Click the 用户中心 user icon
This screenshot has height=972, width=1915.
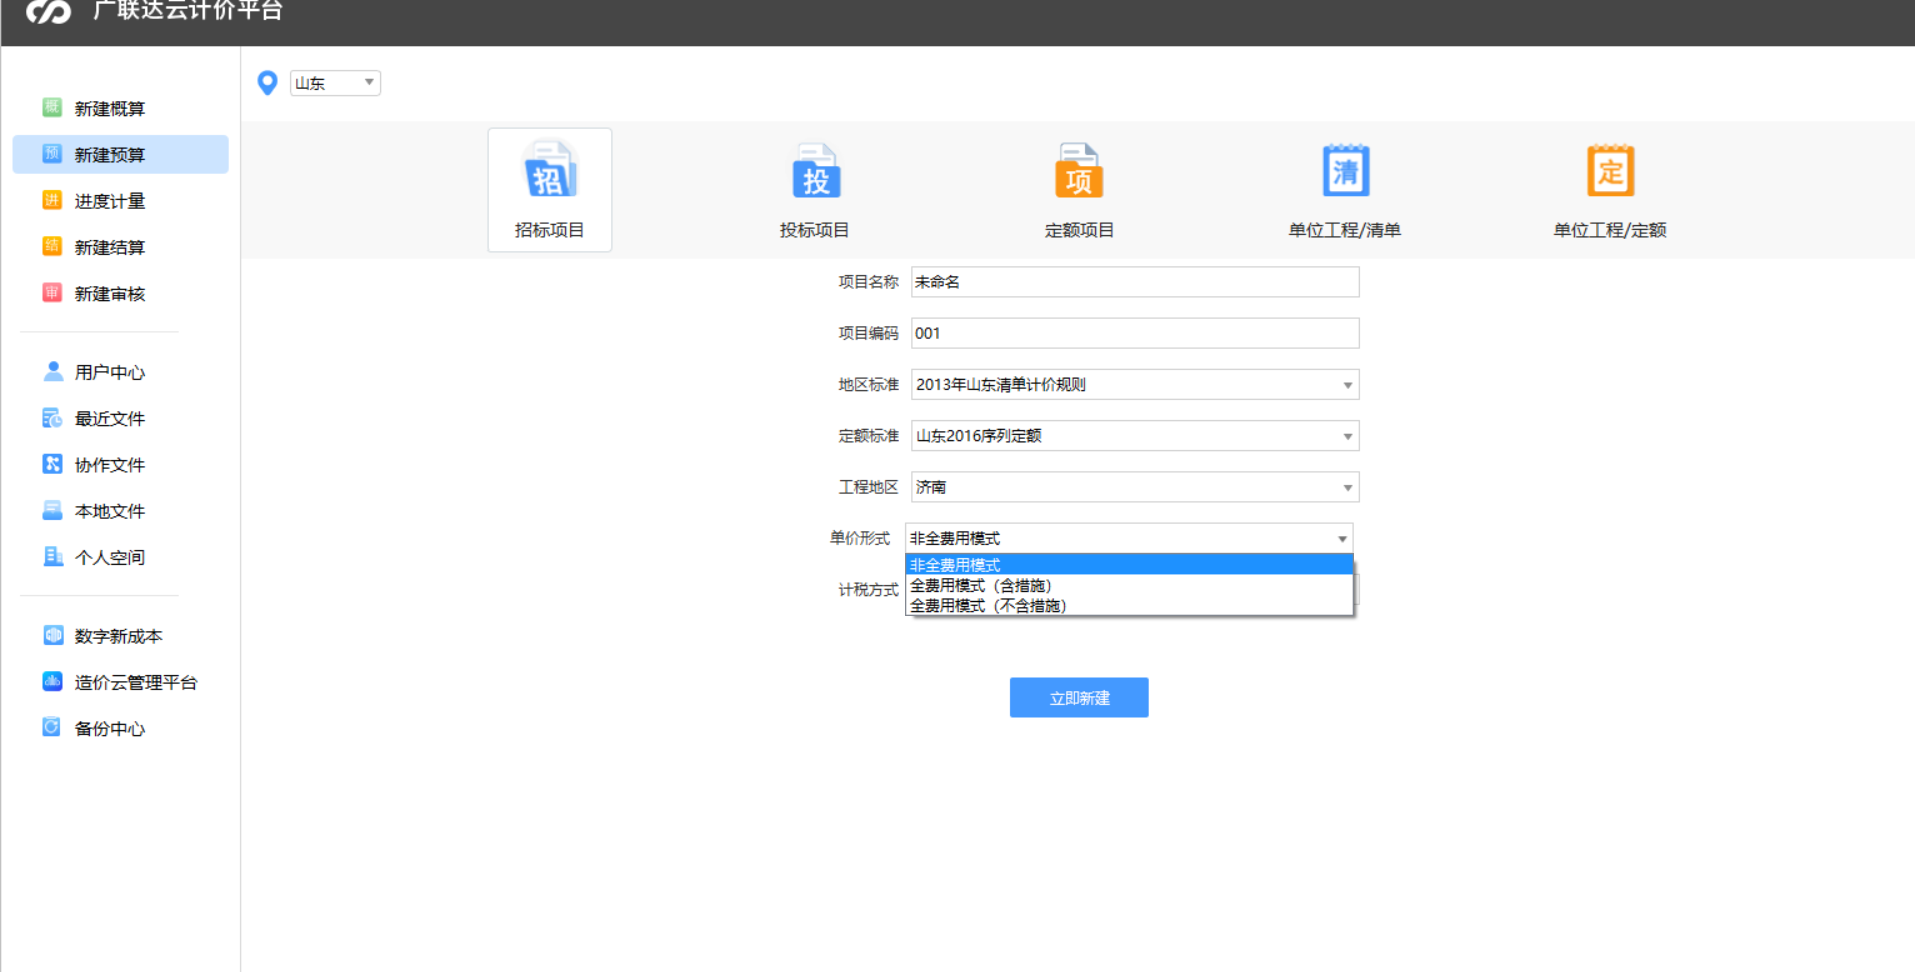coord(53,371)
